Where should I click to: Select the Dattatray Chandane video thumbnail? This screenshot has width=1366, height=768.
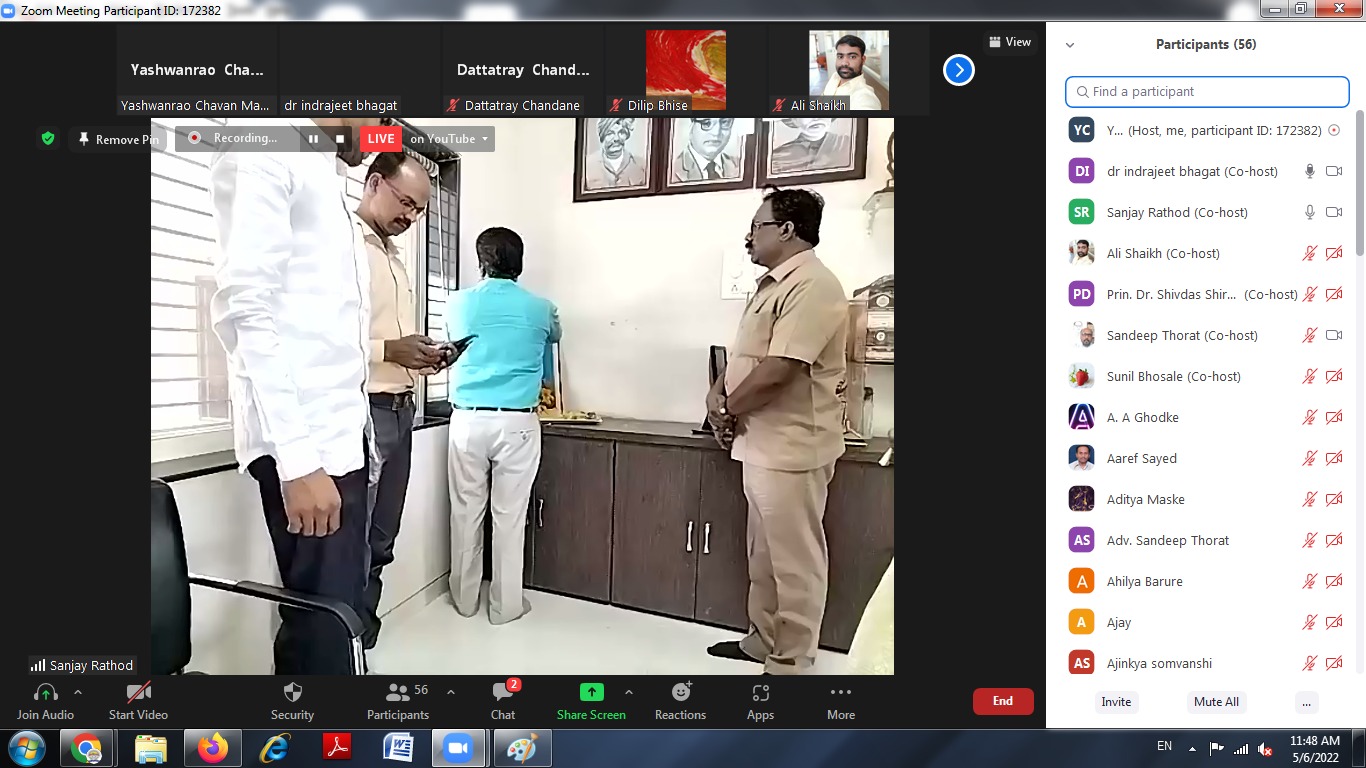[x=523, y=71]
